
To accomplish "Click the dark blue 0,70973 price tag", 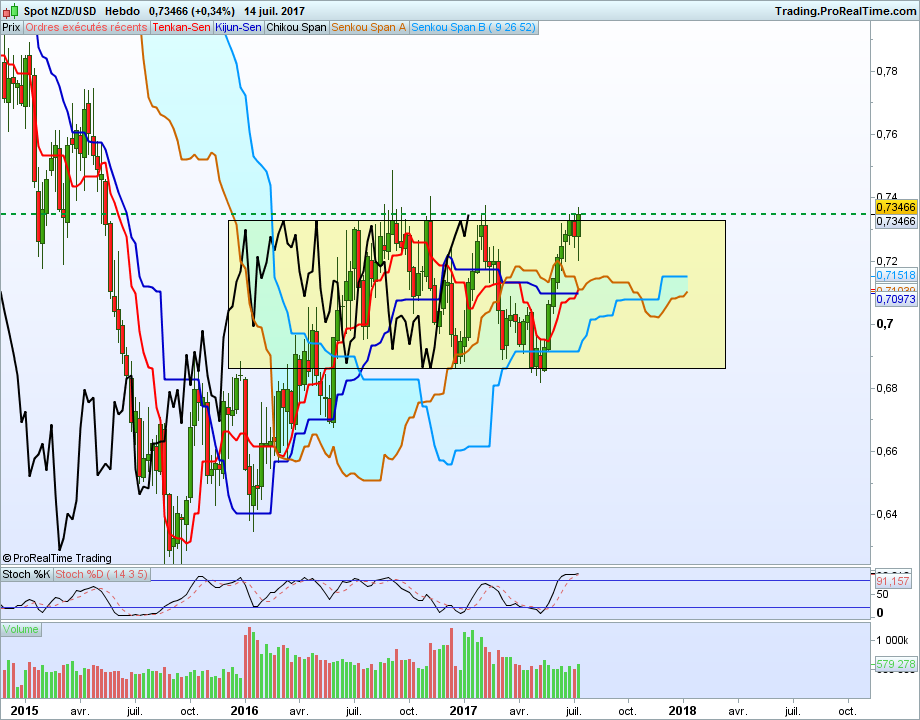I will pos(896,299).
